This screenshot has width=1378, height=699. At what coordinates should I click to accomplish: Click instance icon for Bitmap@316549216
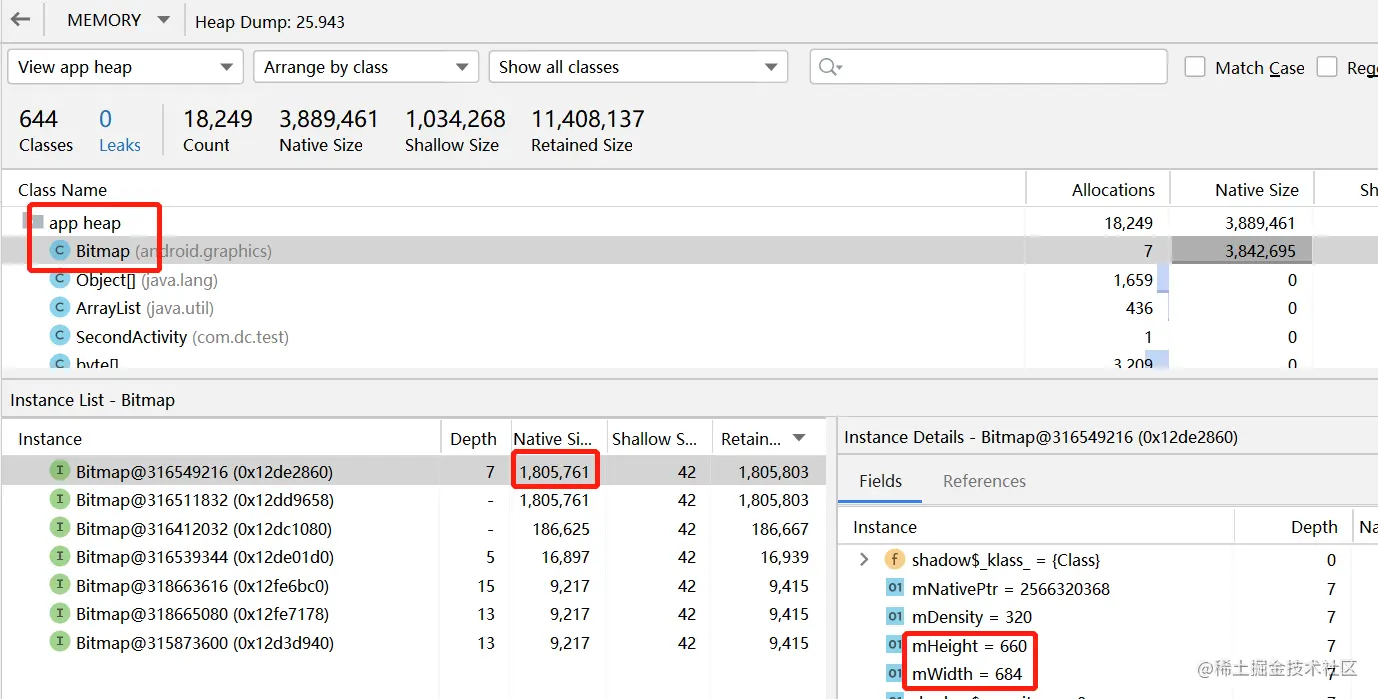[x=59, y=471]
